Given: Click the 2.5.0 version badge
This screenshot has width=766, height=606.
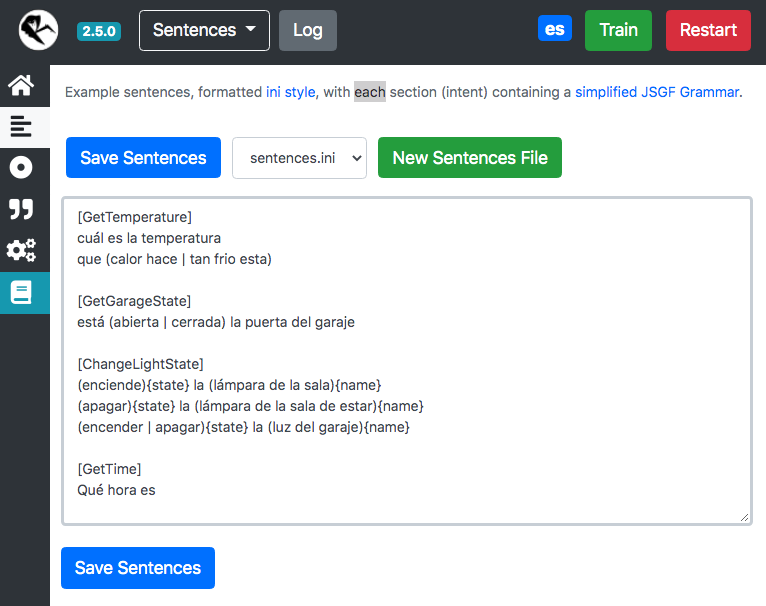Looking at the screenshot, I should coord(99,31).
